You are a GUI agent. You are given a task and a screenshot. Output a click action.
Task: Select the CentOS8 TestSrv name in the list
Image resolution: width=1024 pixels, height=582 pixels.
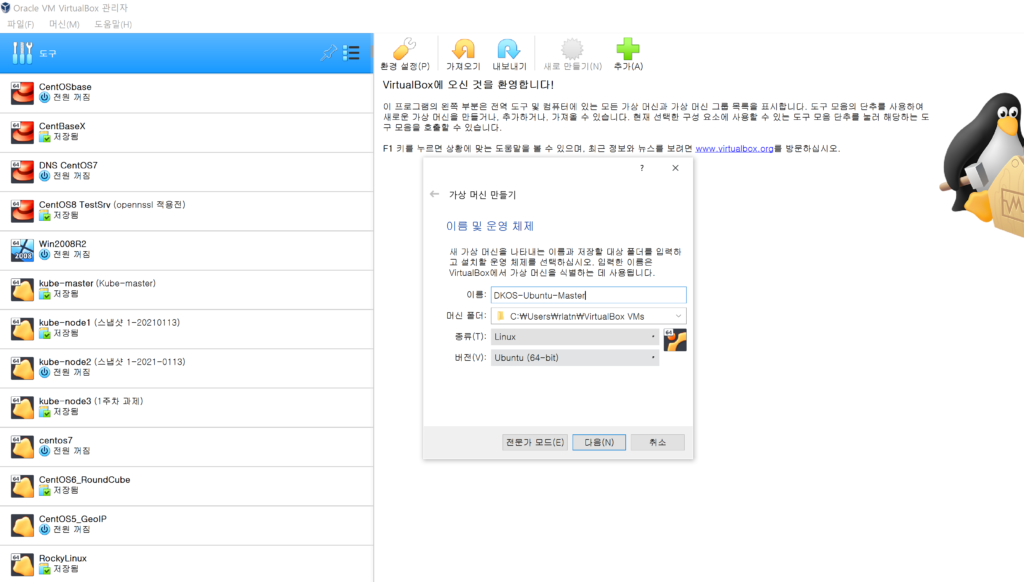[x=74, y=204]
